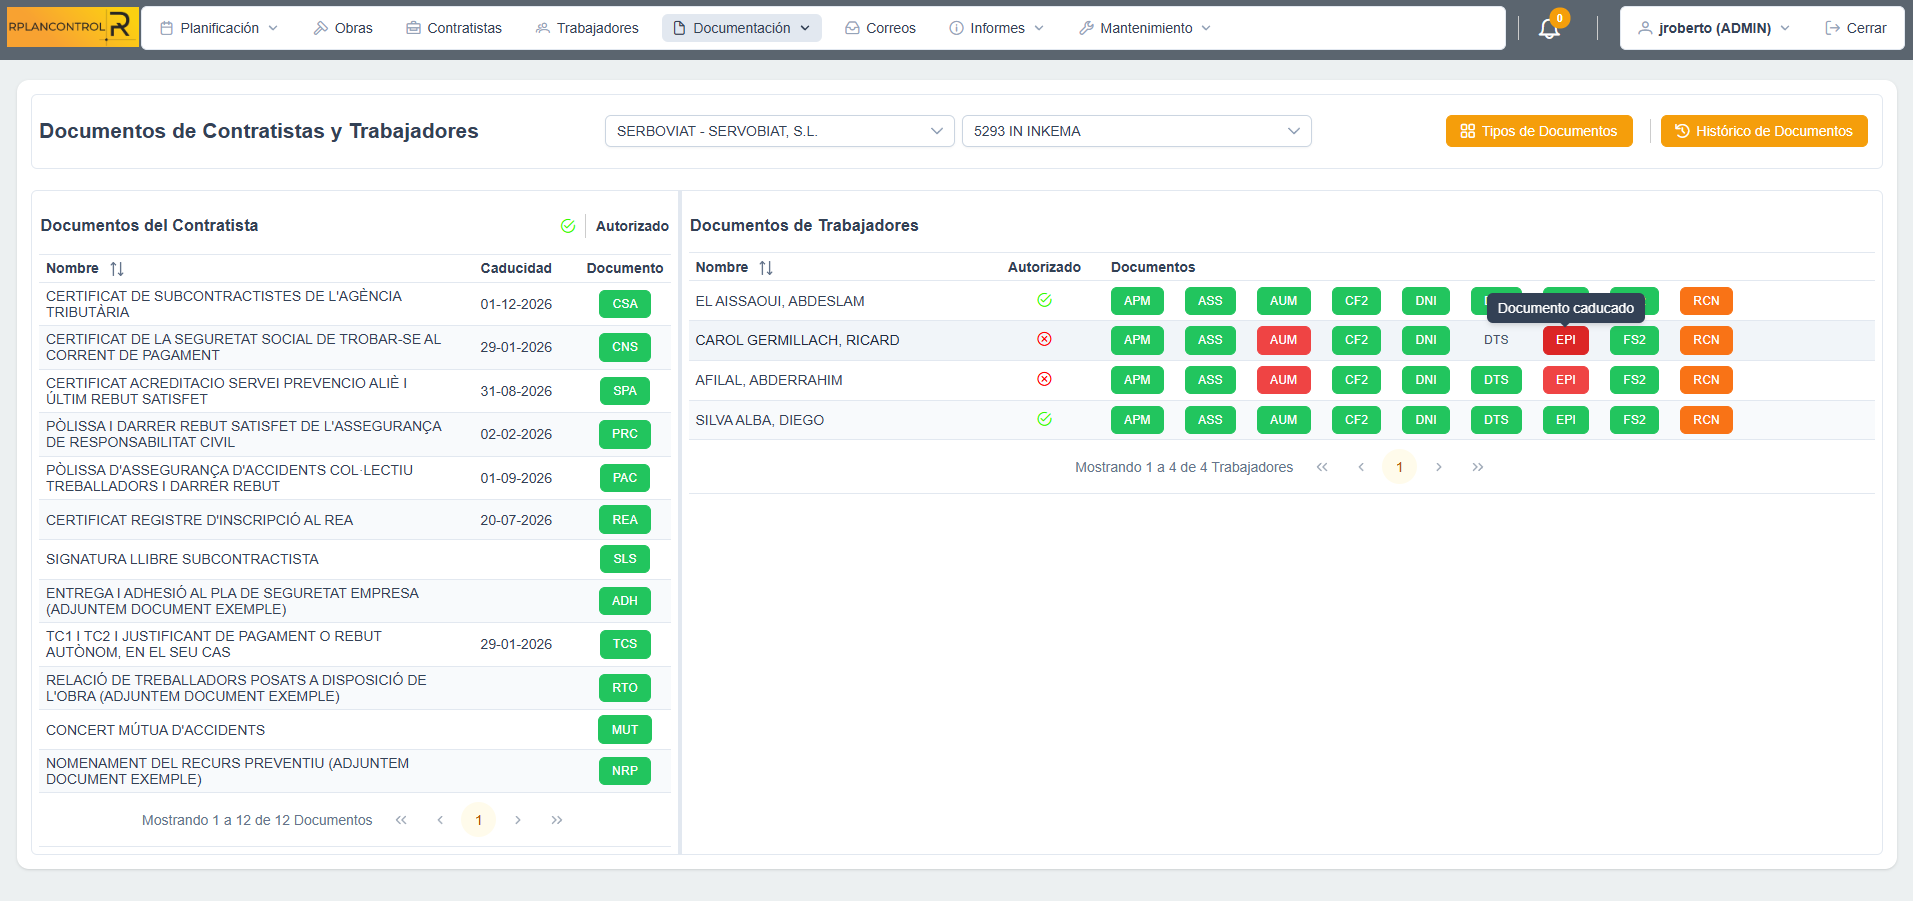
Task: Open the CSA contractor document
Action: pos(624,303)
